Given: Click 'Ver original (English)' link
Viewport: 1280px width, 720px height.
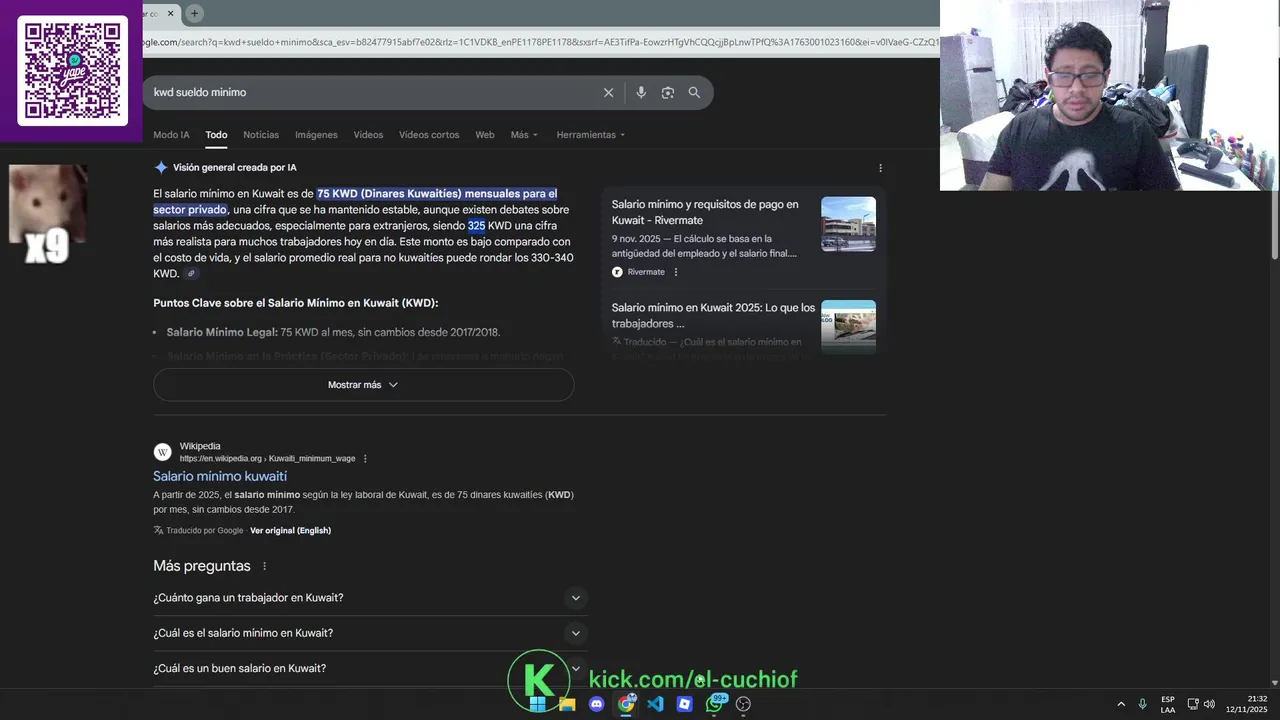Looking at the screenshot, I should point(290,531).
